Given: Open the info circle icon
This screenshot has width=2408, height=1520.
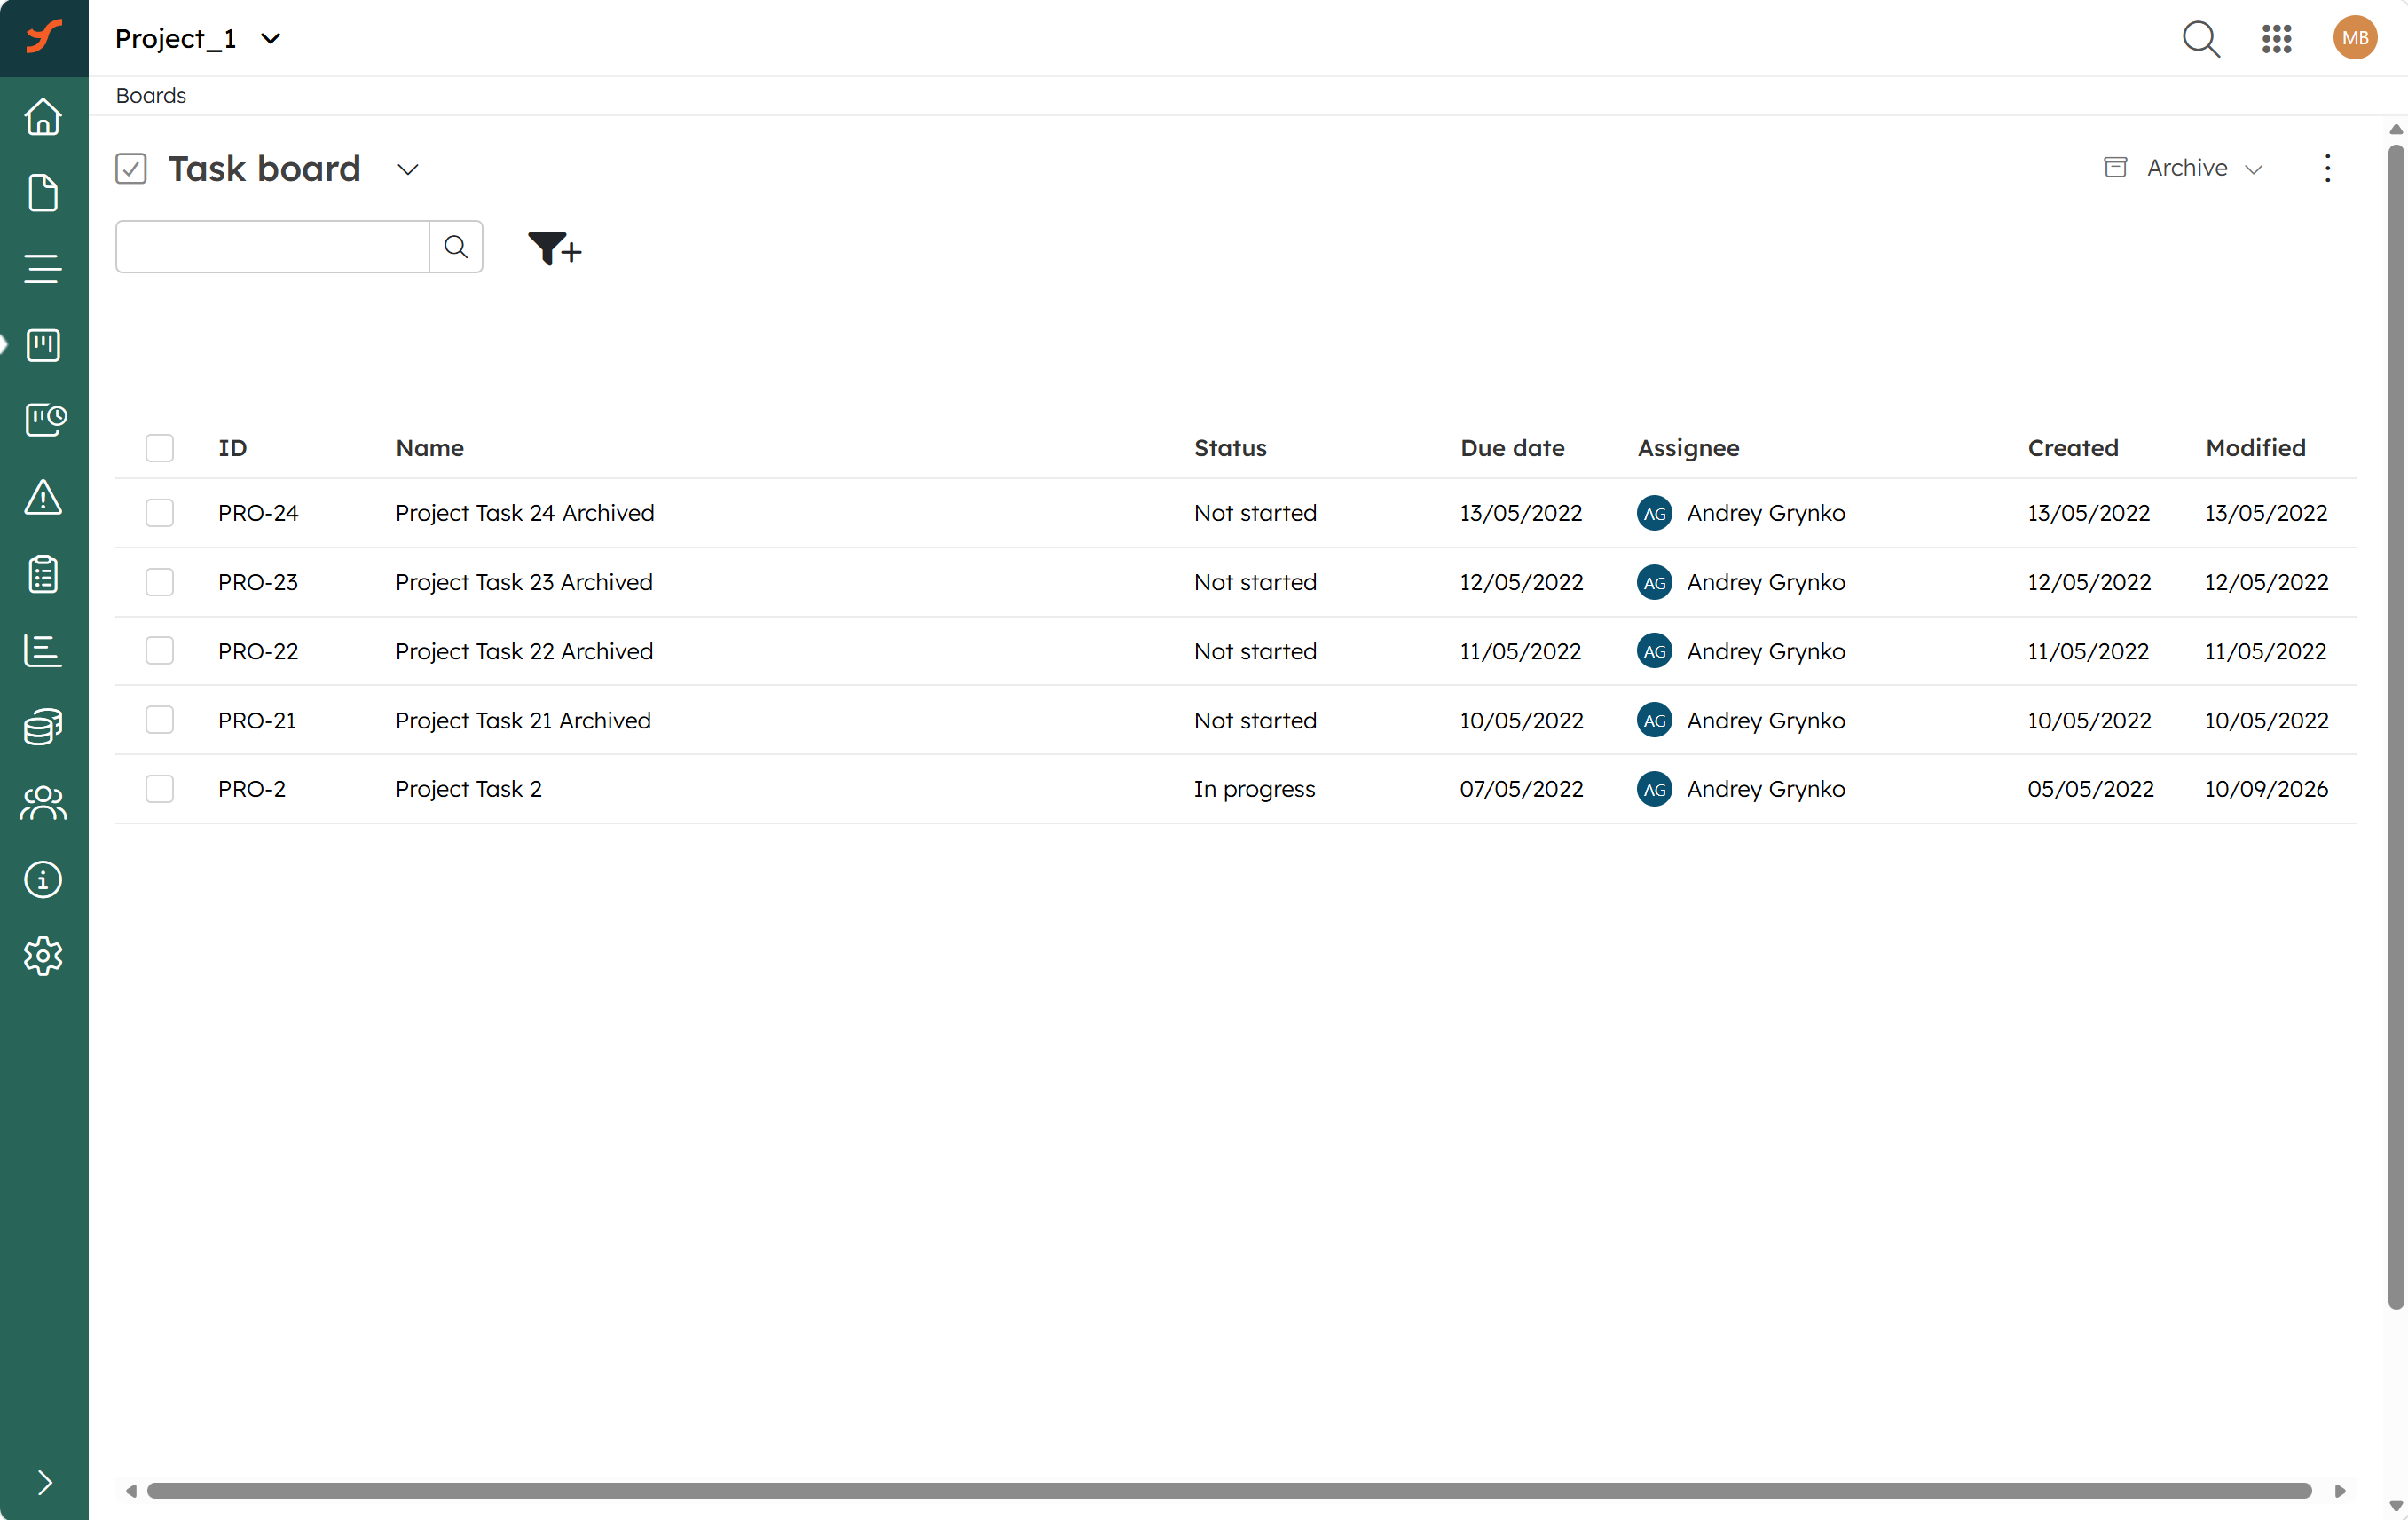Looking at the screenshot, I should 43,880.
